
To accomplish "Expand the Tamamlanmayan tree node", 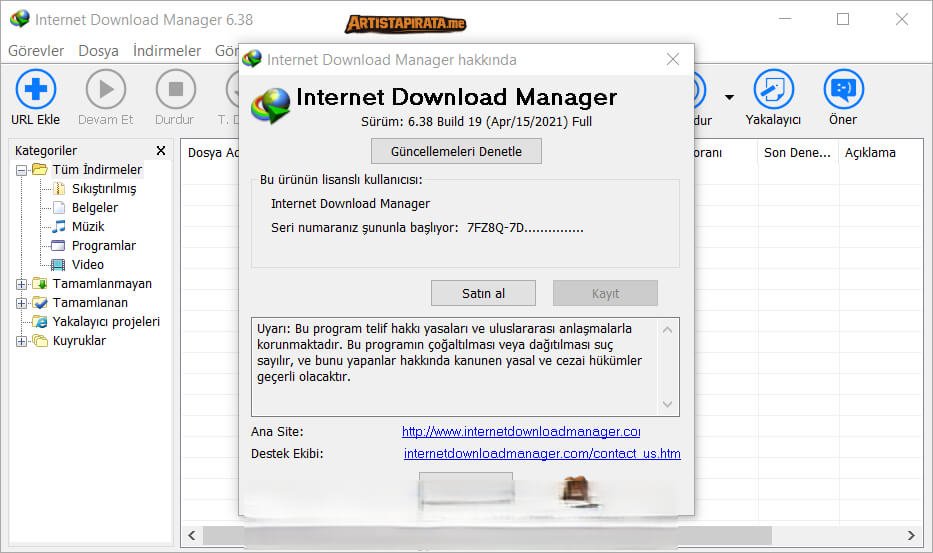I will click(x=21, y=285).
